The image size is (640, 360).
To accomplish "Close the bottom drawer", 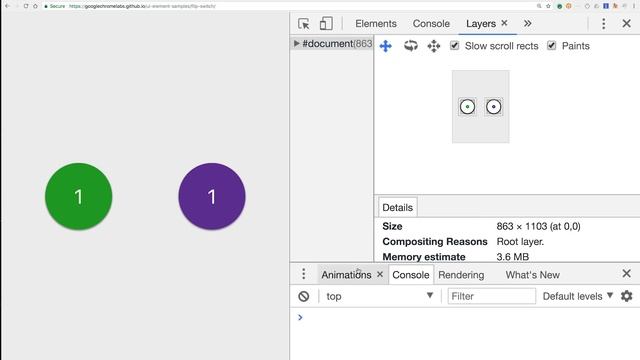I will pyautogui.click(x=627, y=273).
